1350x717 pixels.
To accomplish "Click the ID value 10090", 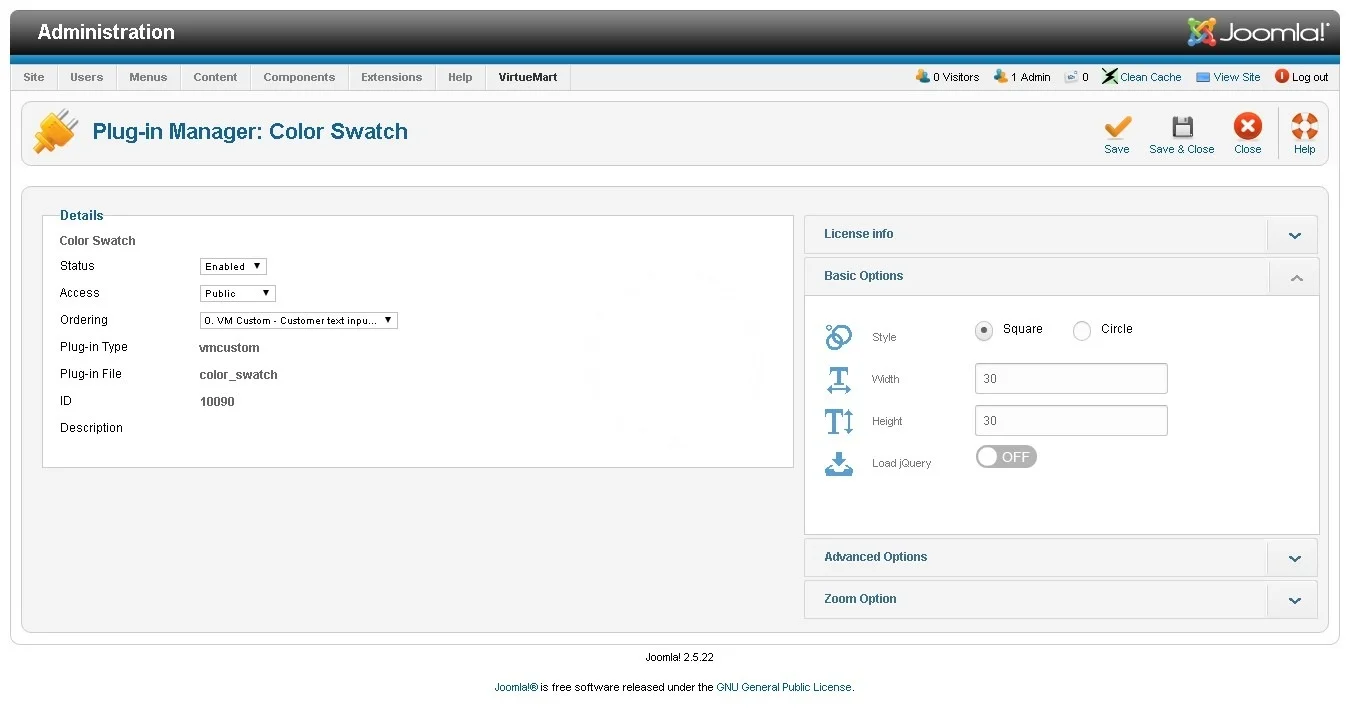I will tap(217, 402).
